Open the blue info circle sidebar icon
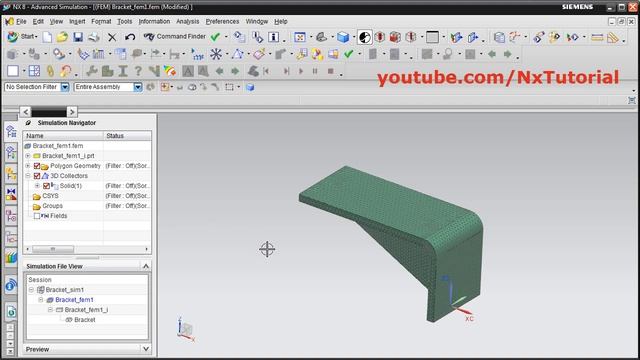The height and width of the screenshot is (360, 640). [11, 285]
